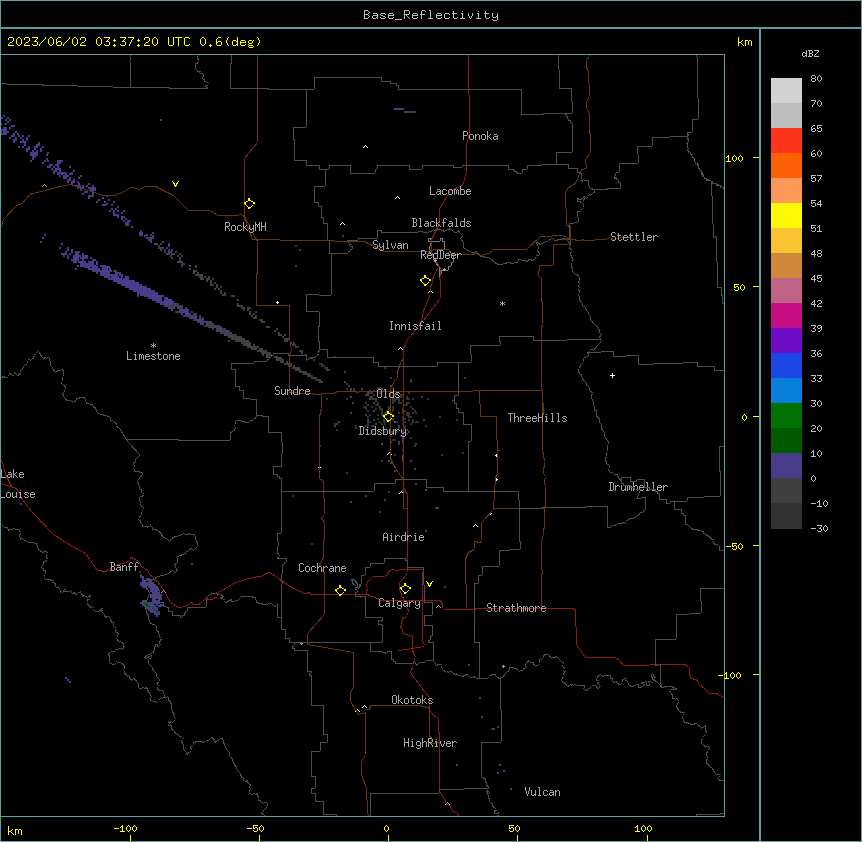862x842 pixels.
Task: Select the Banff town label
Action: (x=124, y=567)
